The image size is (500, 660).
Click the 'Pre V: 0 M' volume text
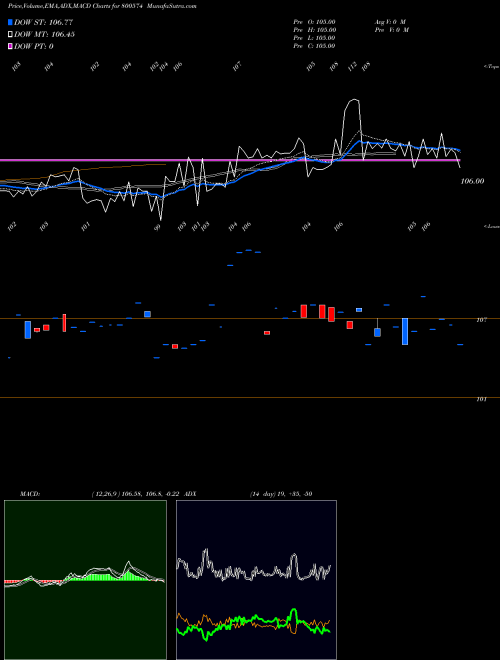(393, 30)
